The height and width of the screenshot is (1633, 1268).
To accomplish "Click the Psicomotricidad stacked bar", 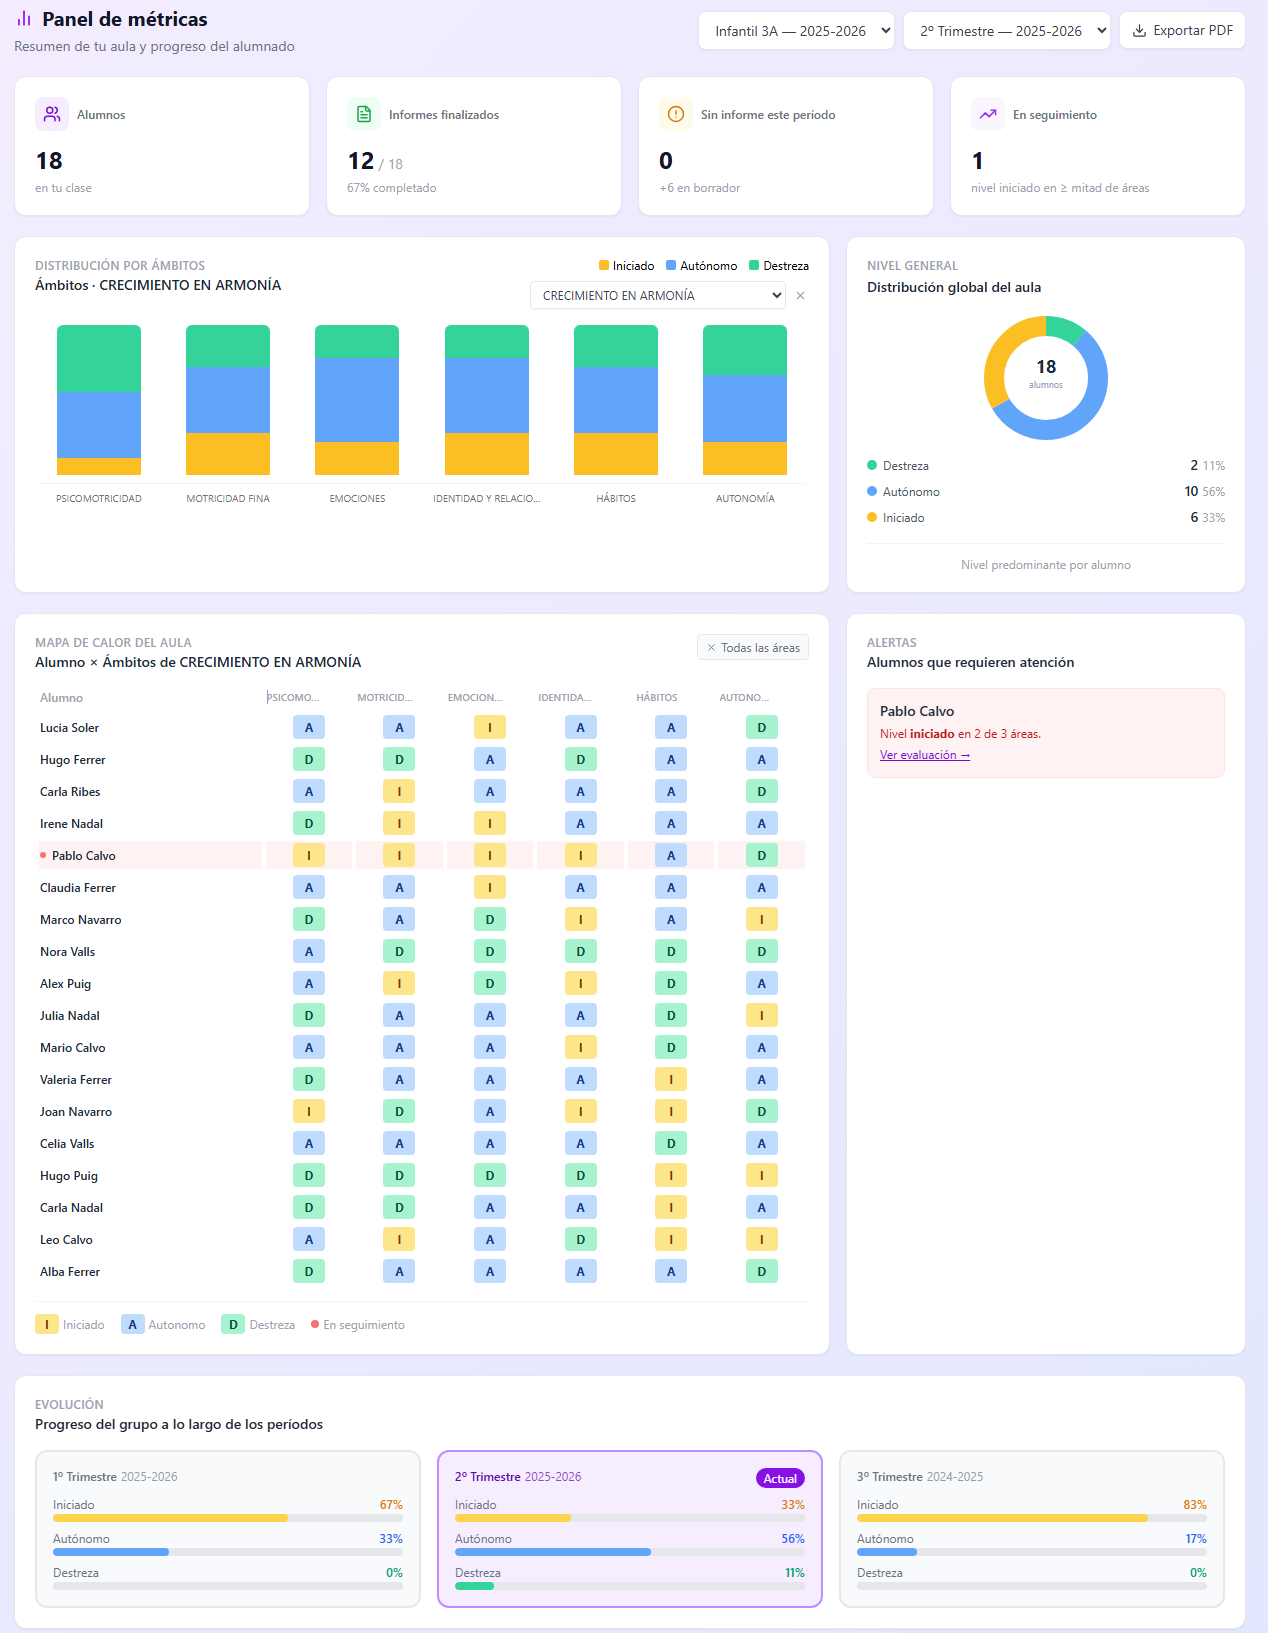I will click(99, 400).
